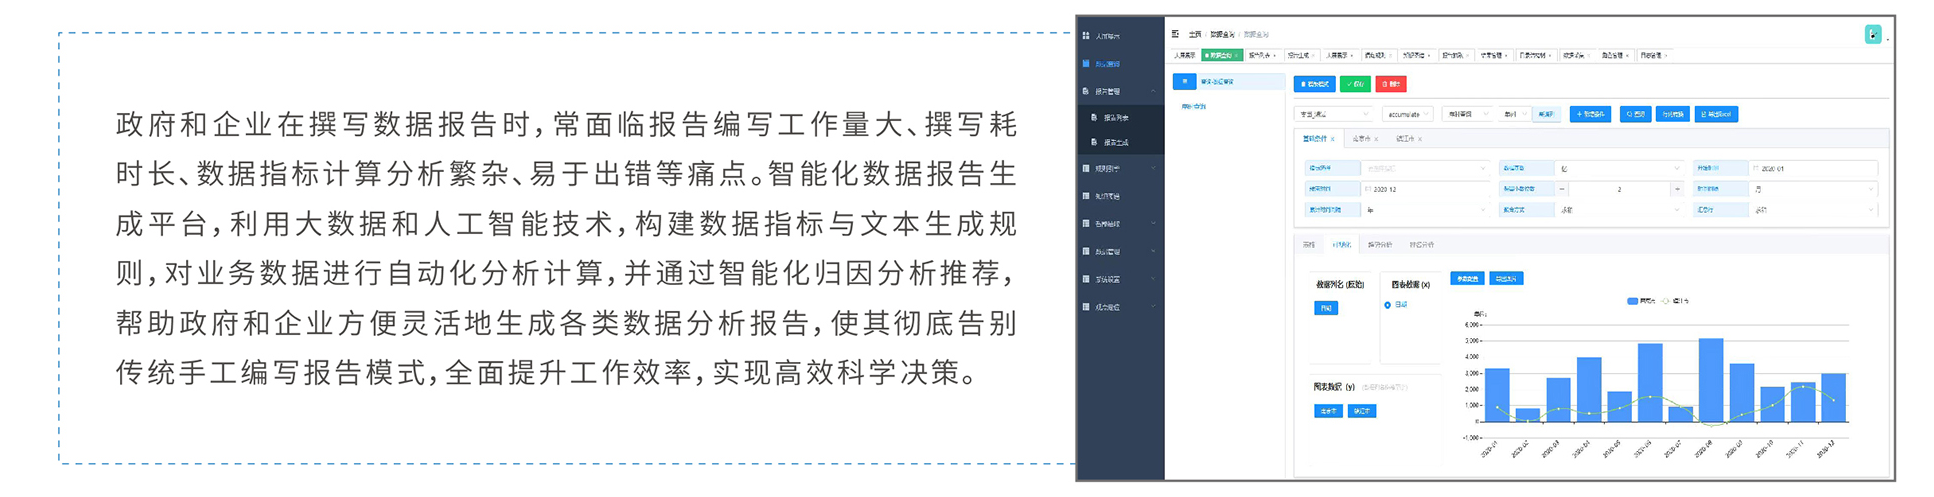
Task: Select the green highlighted tab in tab bar
Action: point(1222,56)
